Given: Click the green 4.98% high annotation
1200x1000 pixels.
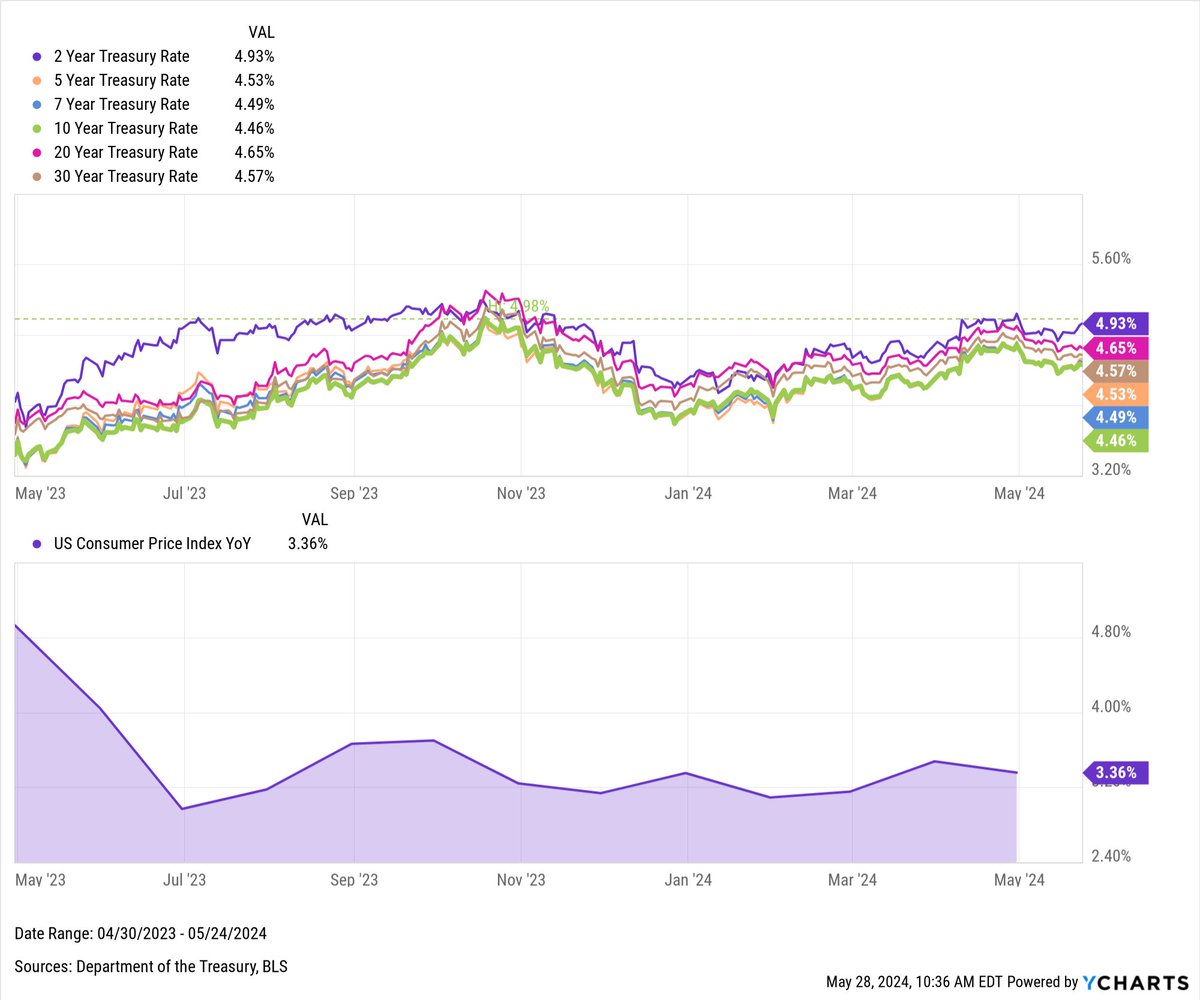Looking at the screenshot, I should tap(517, 307).
